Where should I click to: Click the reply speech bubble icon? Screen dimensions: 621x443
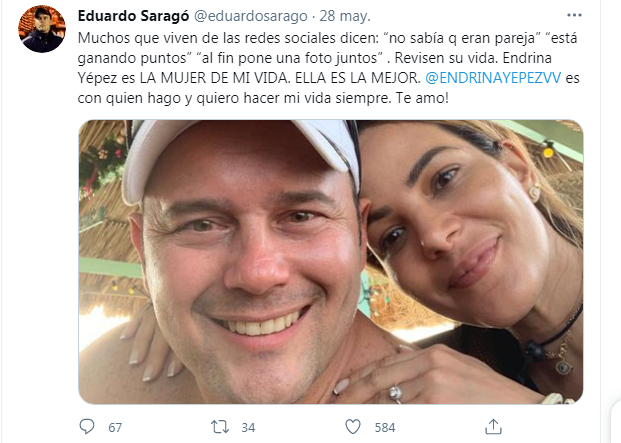click(87, 427)
